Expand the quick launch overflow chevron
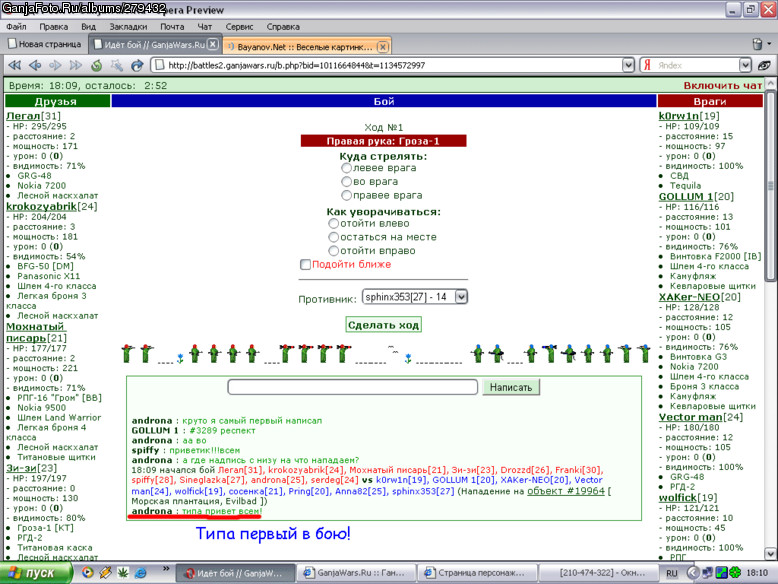The height and width of the screenshot is (584, 778). [x=166, y=569]
